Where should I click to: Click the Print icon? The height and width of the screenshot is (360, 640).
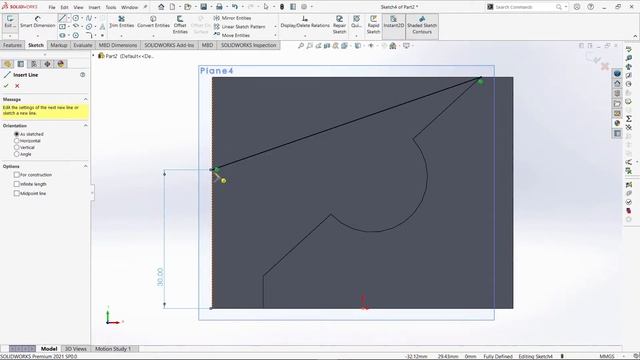coord(219,7)
